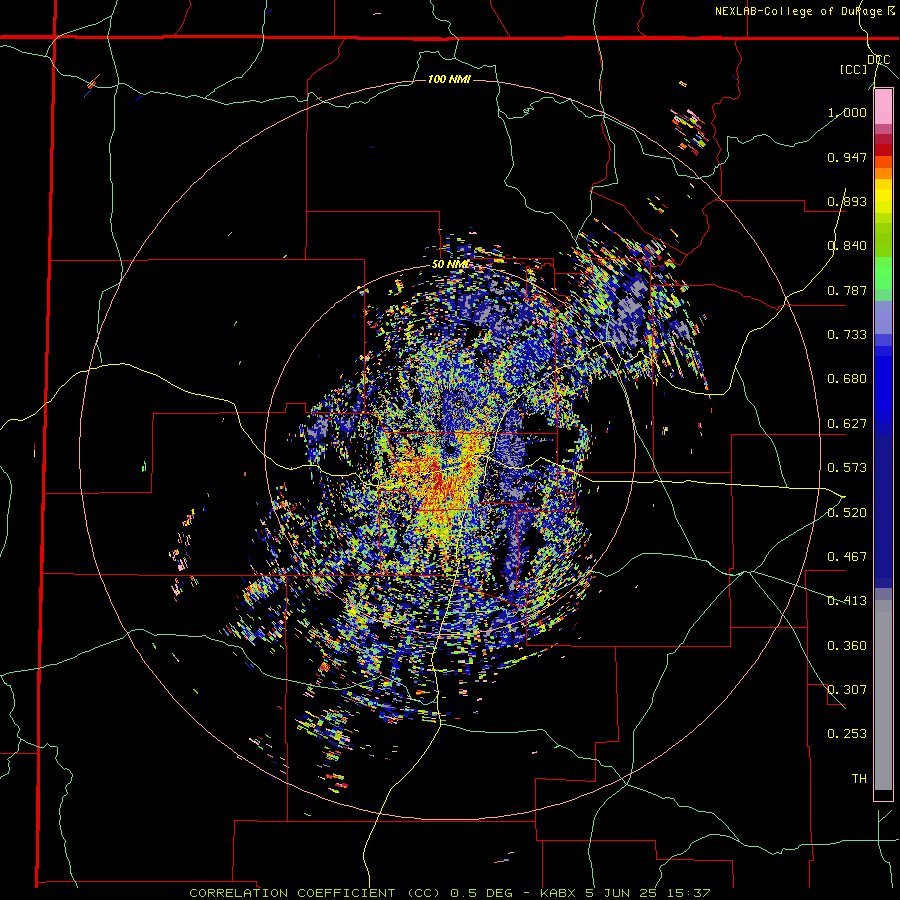
Task: Click the 0.787 legend value
Action: point(847,290)
